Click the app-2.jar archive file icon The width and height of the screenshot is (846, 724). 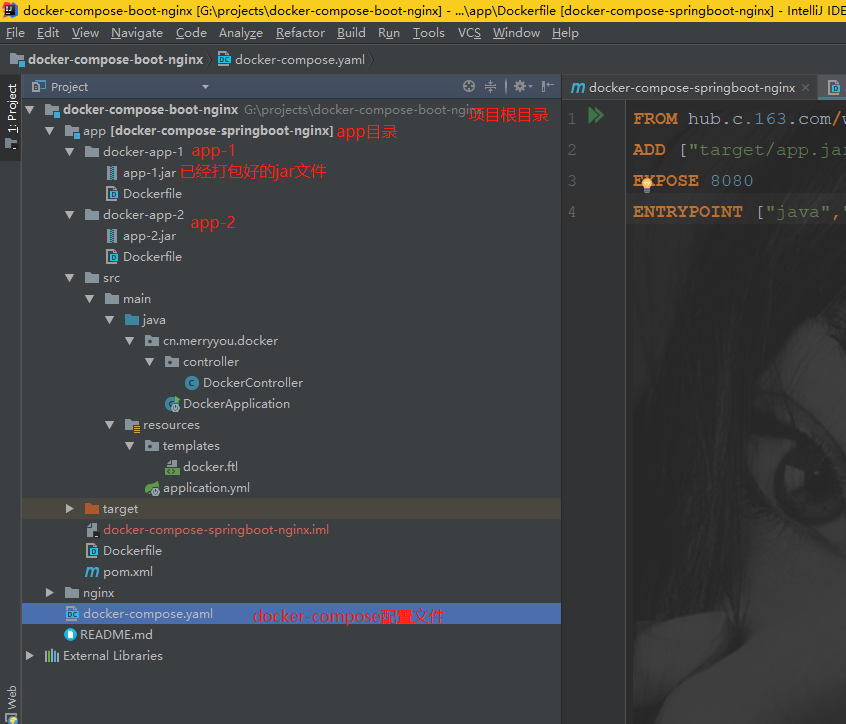112,236
